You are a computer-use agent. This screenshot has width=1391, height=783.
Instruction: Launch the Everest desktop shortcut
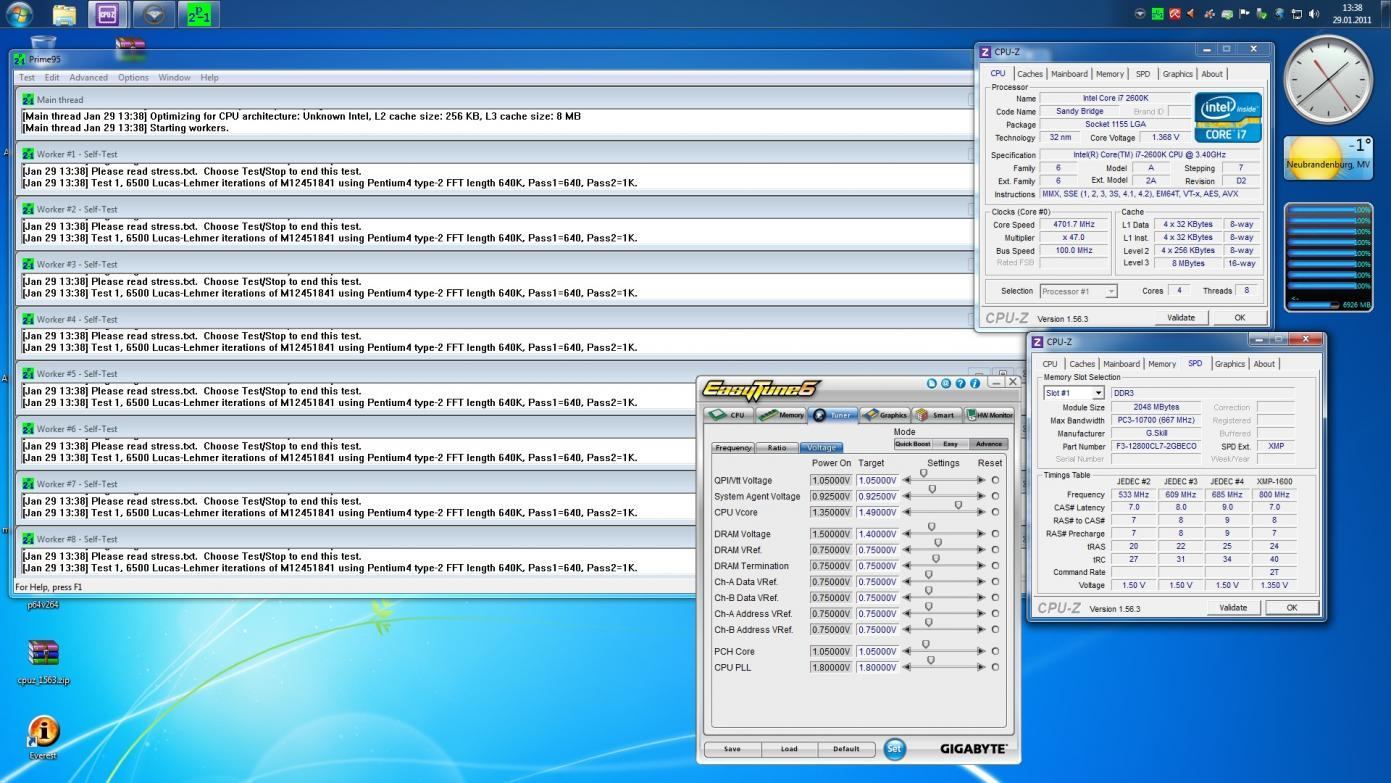43,737
